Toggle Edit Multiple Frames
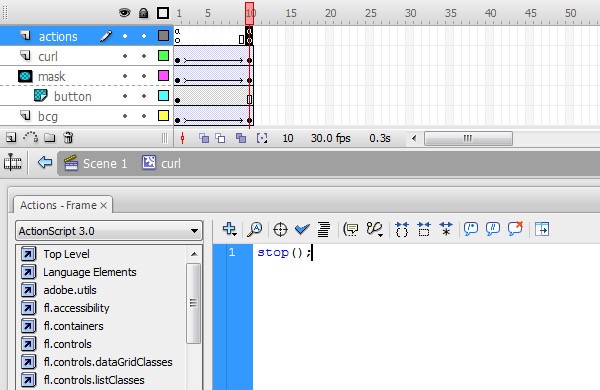The width and height of the screenshot is (600, 390). pyautogui.click(x=241, y=138)
